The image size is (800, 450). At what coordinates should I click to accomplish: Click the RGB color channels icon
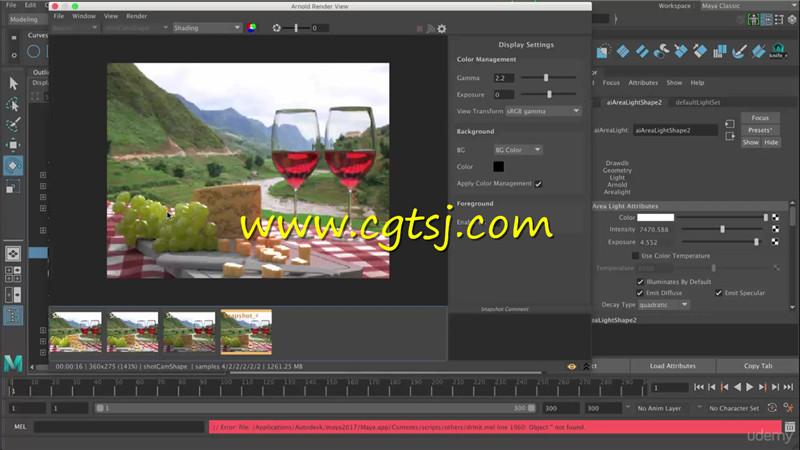click(252, 28)
